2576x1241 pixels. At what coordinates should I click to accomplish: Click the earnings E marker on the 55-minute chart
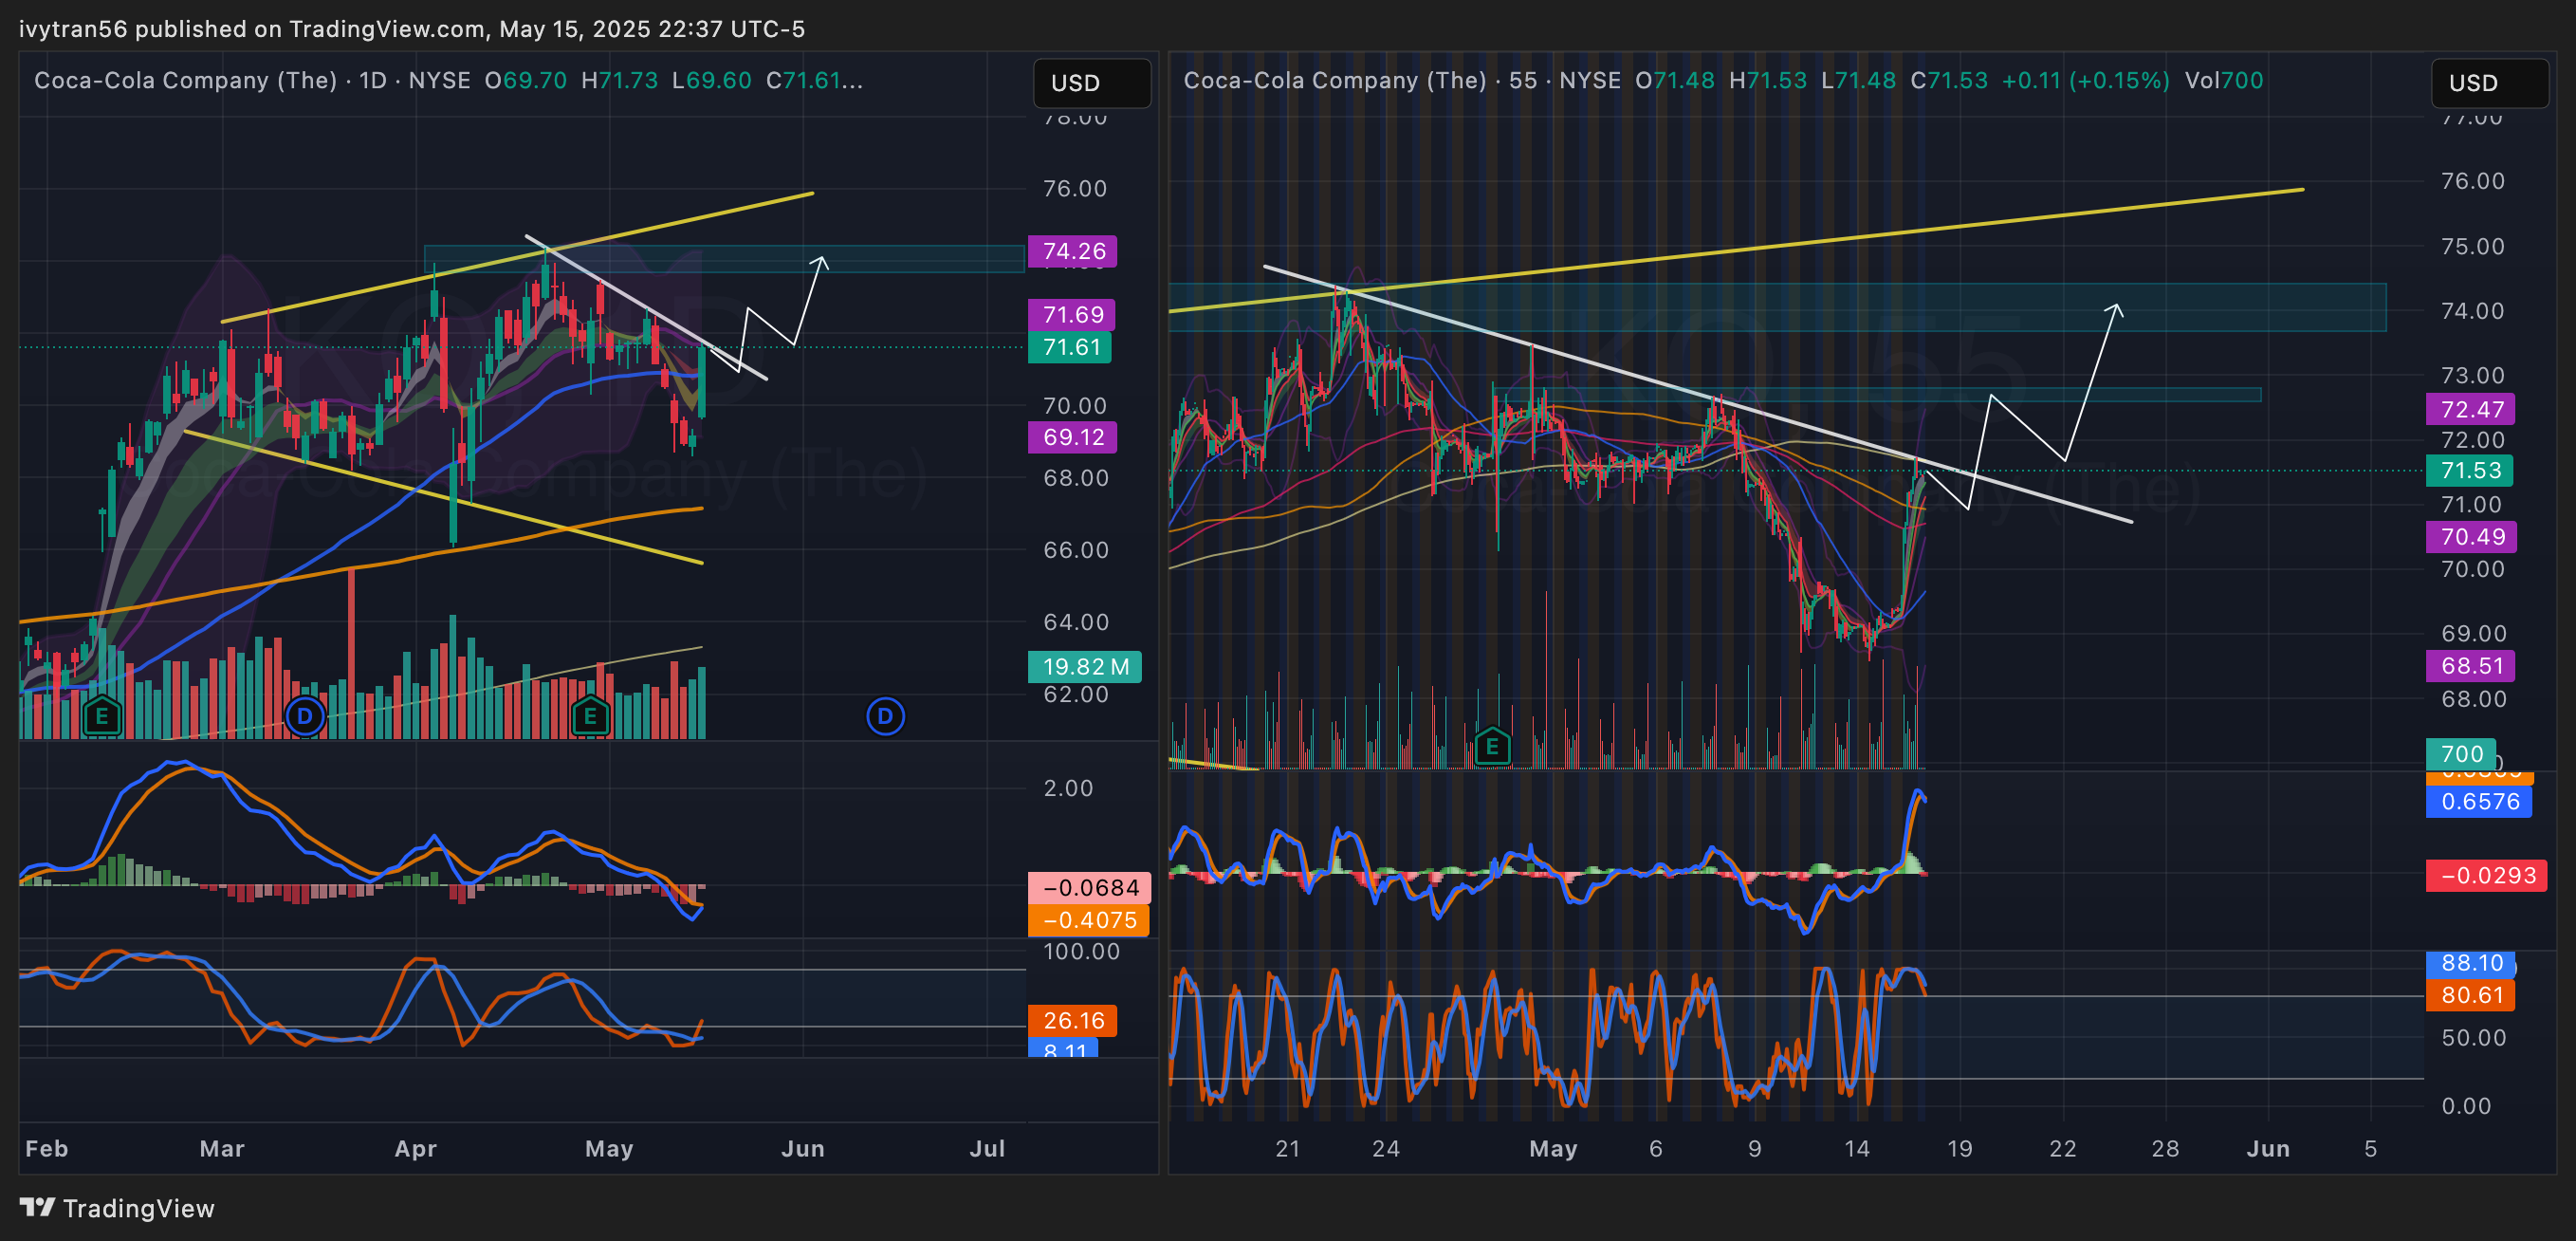(x=1492, y=746)
